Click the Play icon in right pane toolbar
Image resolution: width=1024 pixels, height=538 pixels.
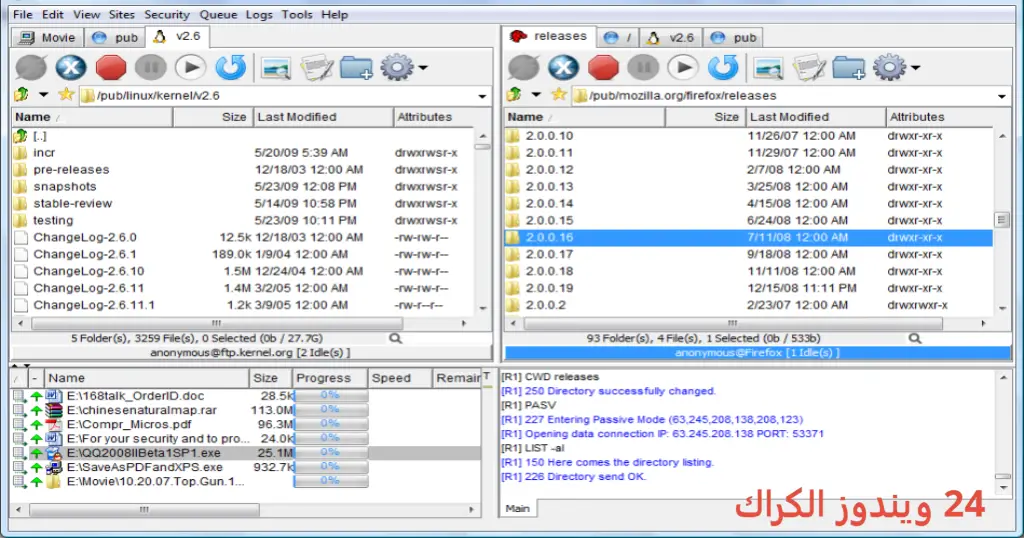[x=683, y=67]
